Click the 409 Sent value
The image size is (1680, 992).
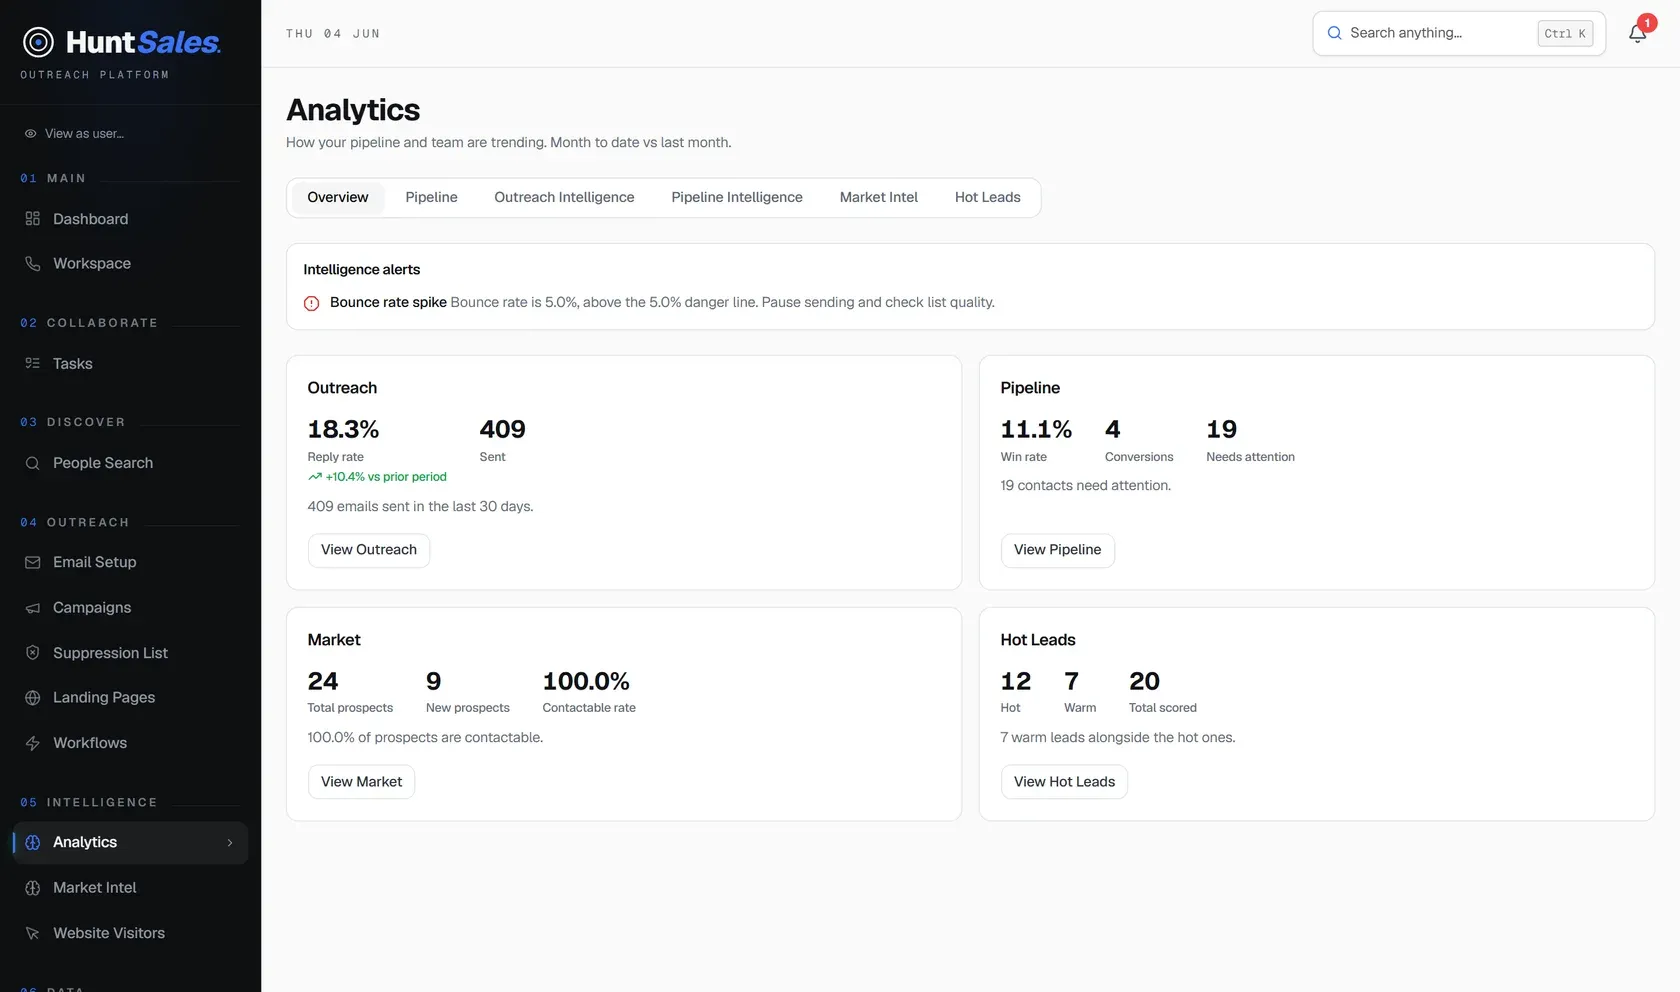pyautogui.click(x=502, y=430)
